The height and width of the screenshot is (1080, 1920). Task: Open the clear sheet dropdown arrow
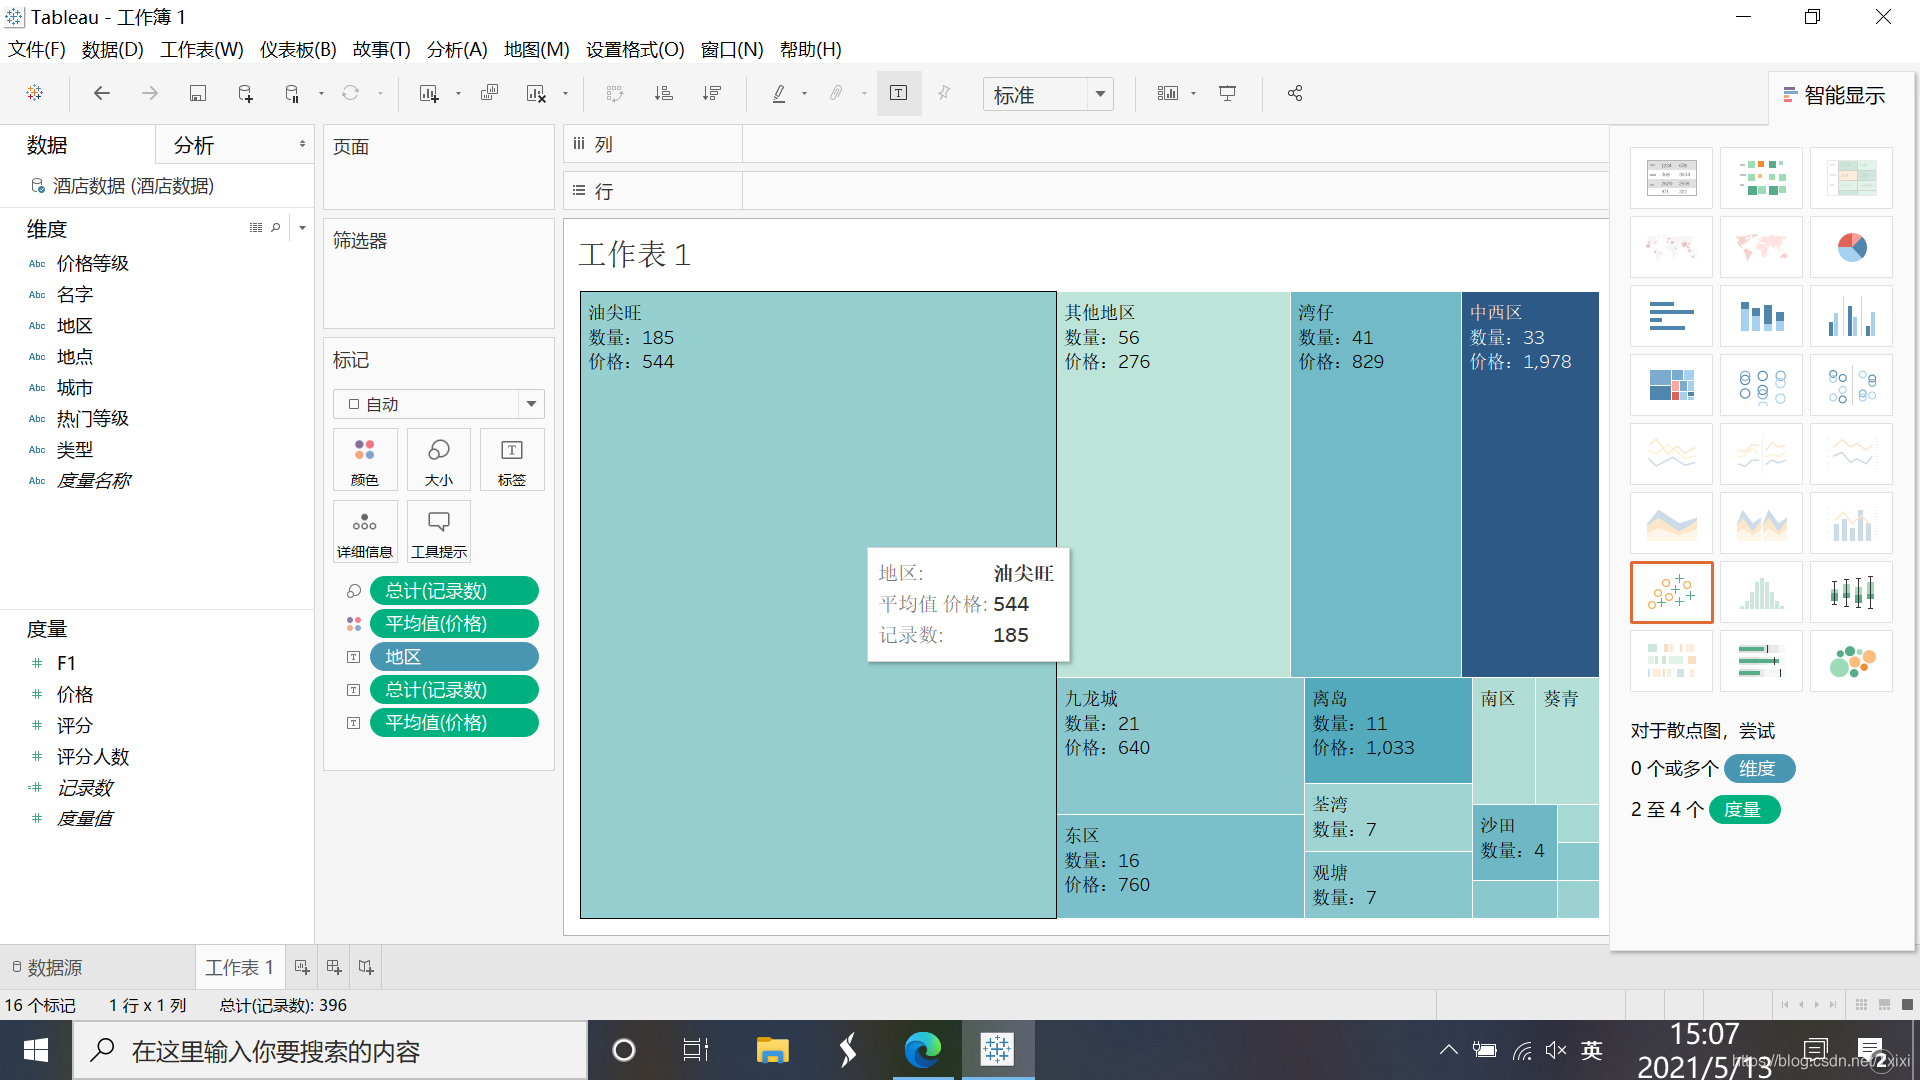pyautogui.click(x=565, y=94)
